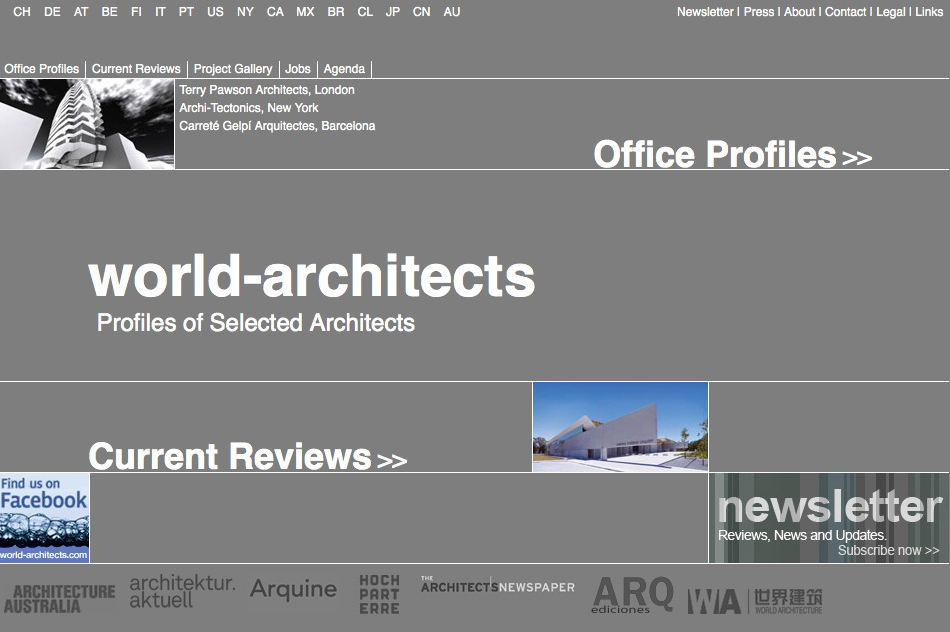Image resolution: width=950 pixels, height=632 pixels.
Task: Click the architektur.aktuell logo
Action: coord(182,591)
